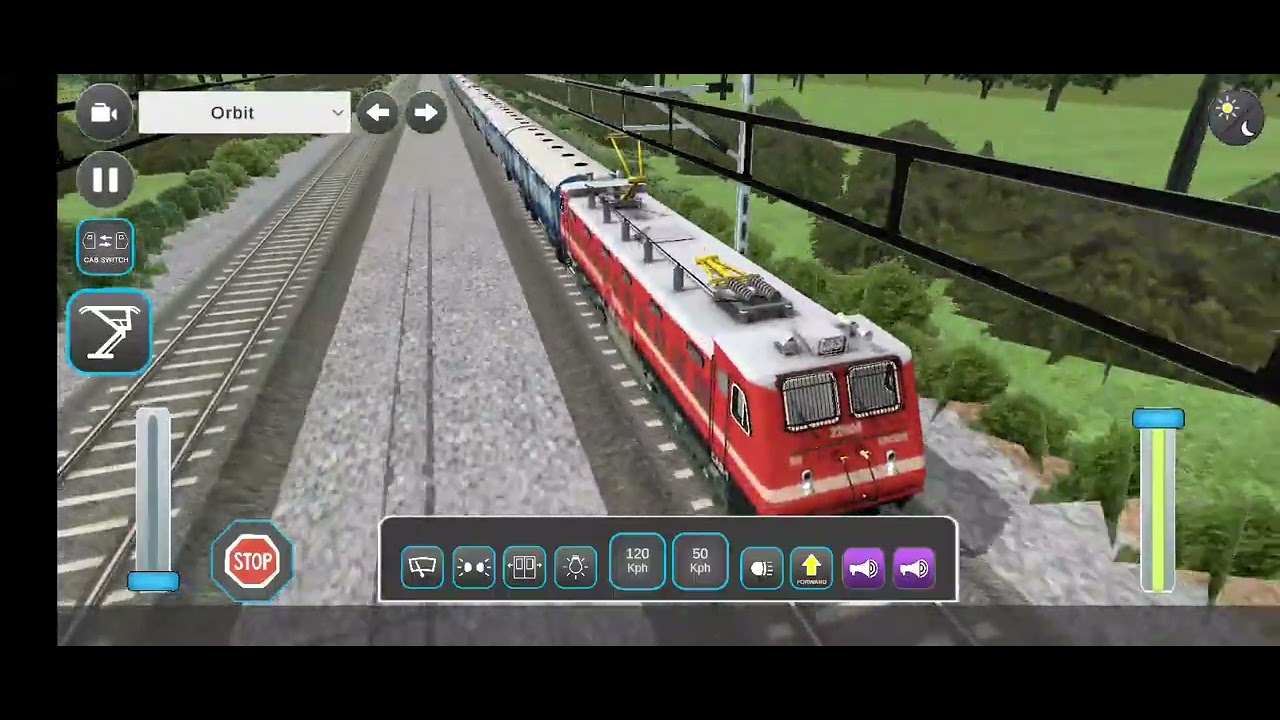The image size is (1280, 720).
Task: Toggle day/night mode icon
Action: tap(1236, 118)
